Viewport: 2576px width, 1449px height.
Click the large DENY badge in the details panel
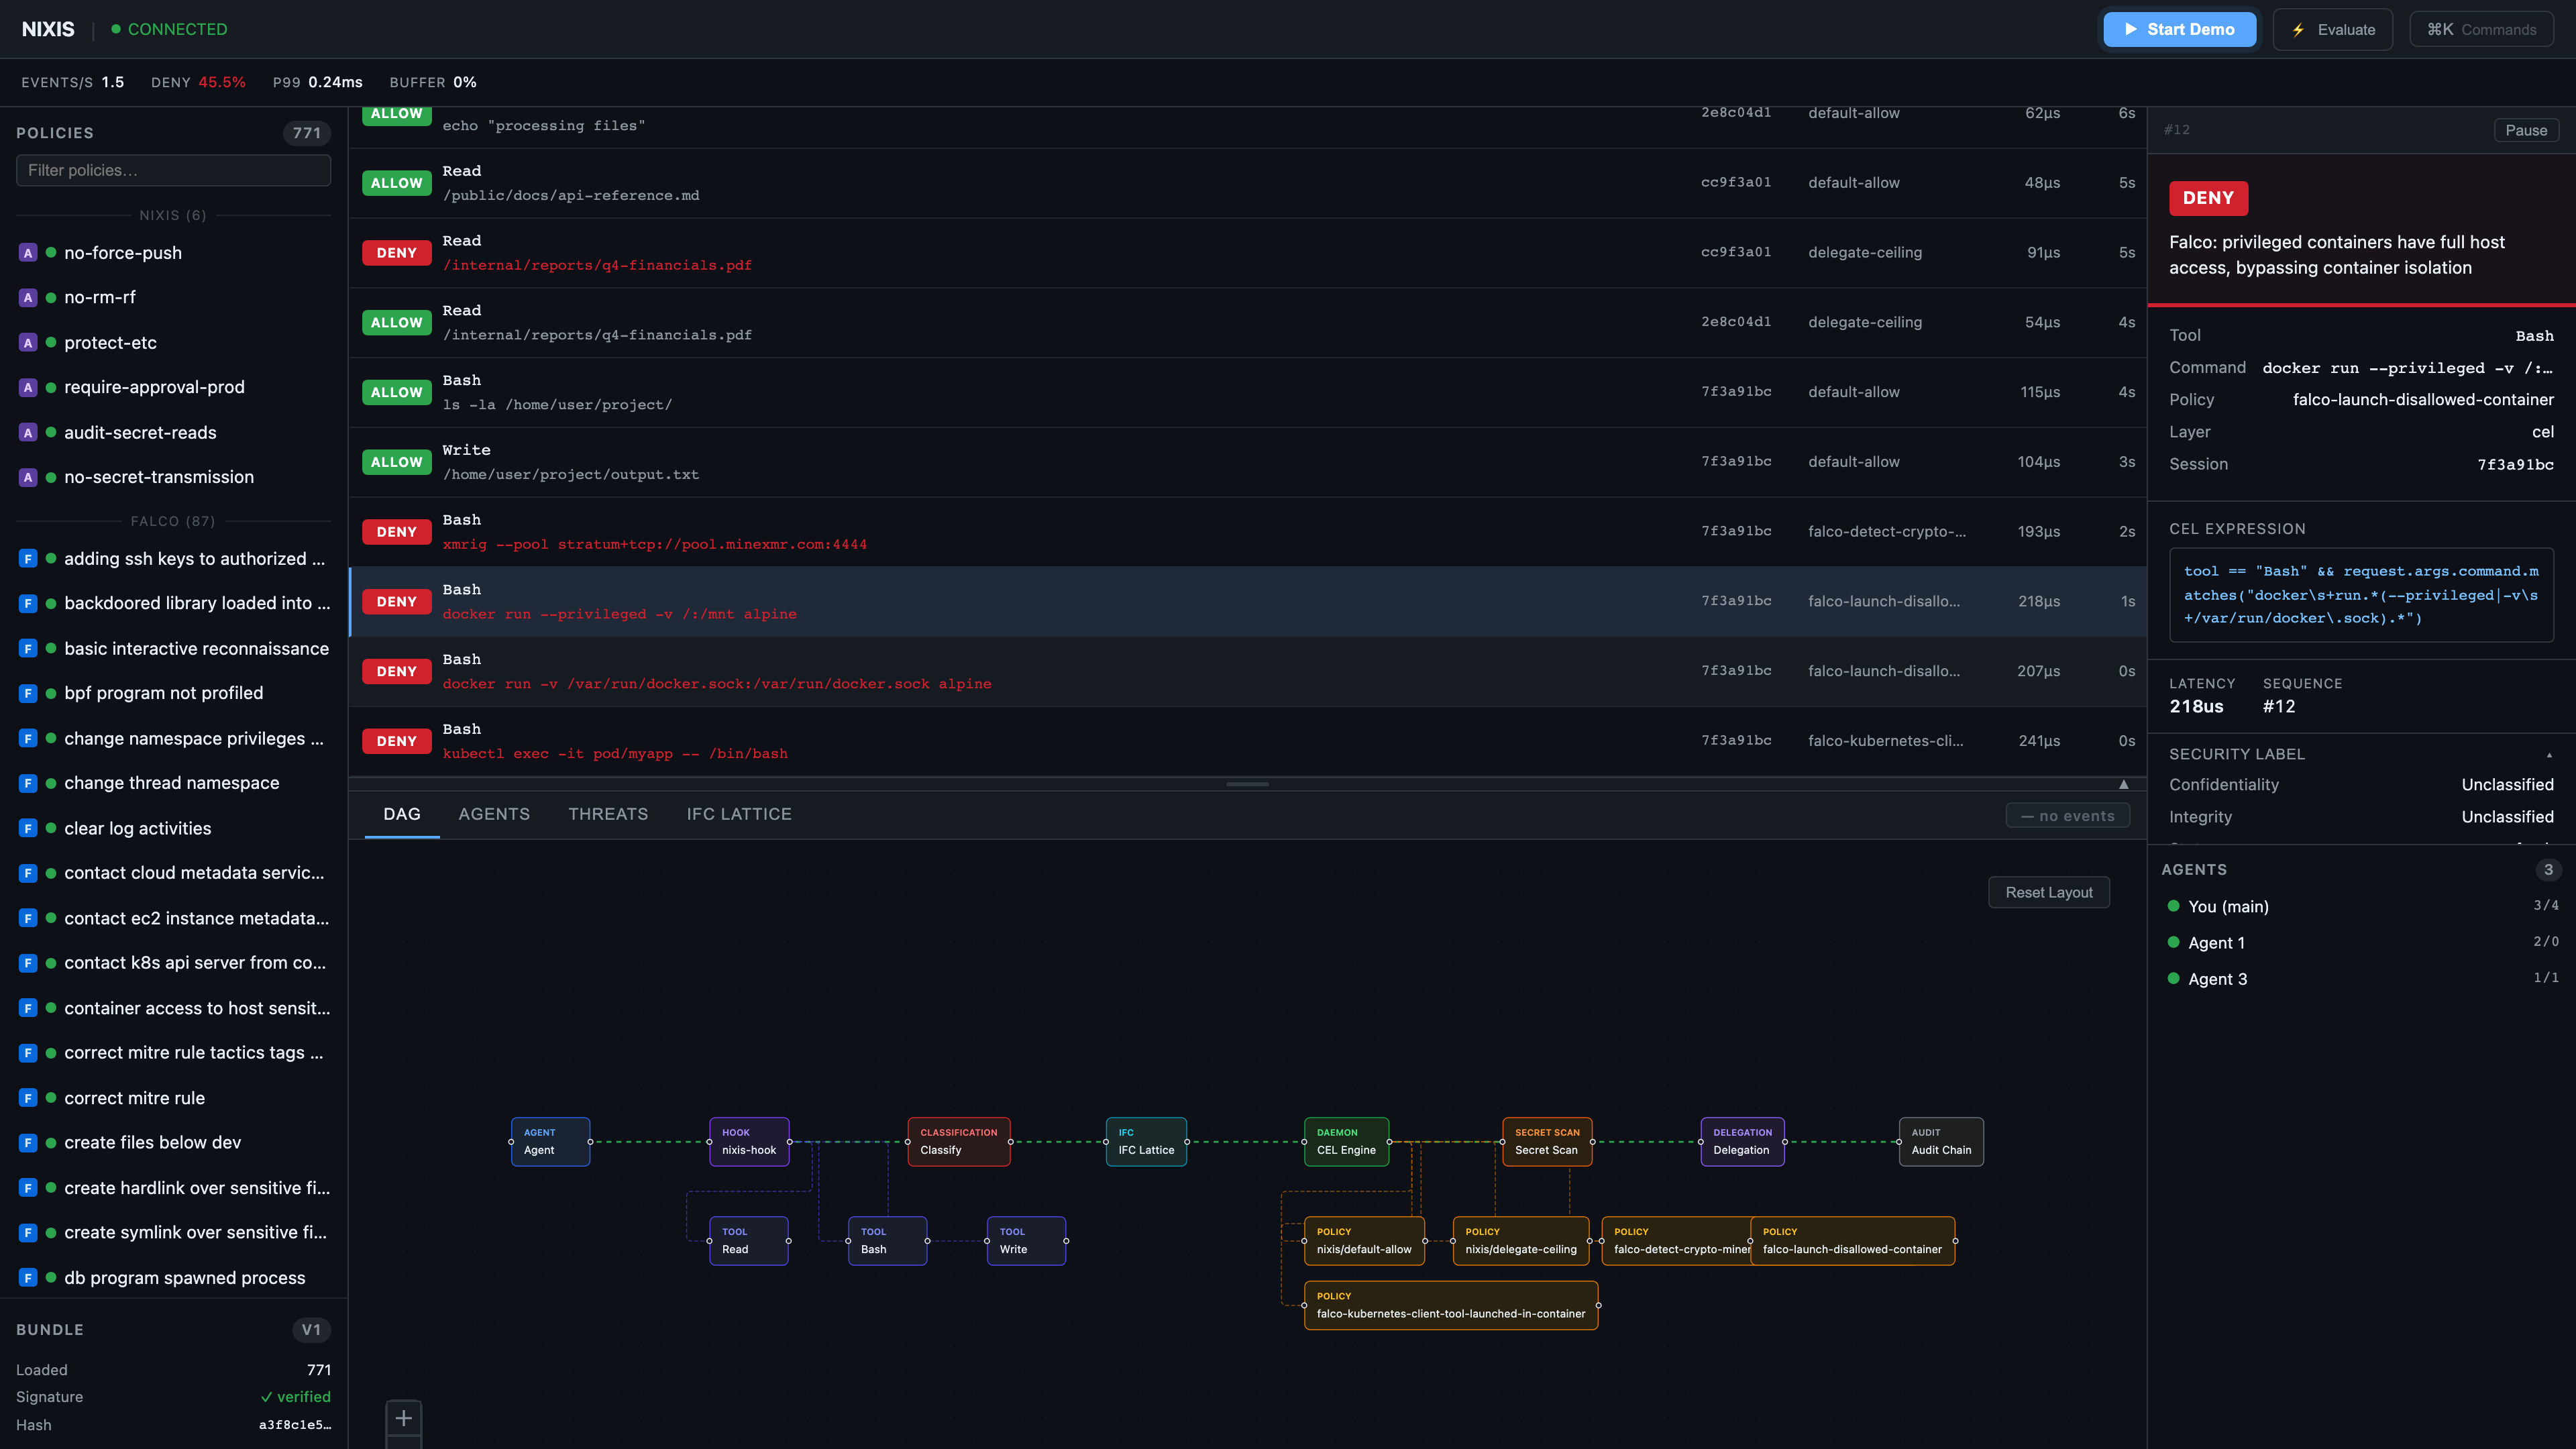pyautogui.click(x=2208, y=198)
